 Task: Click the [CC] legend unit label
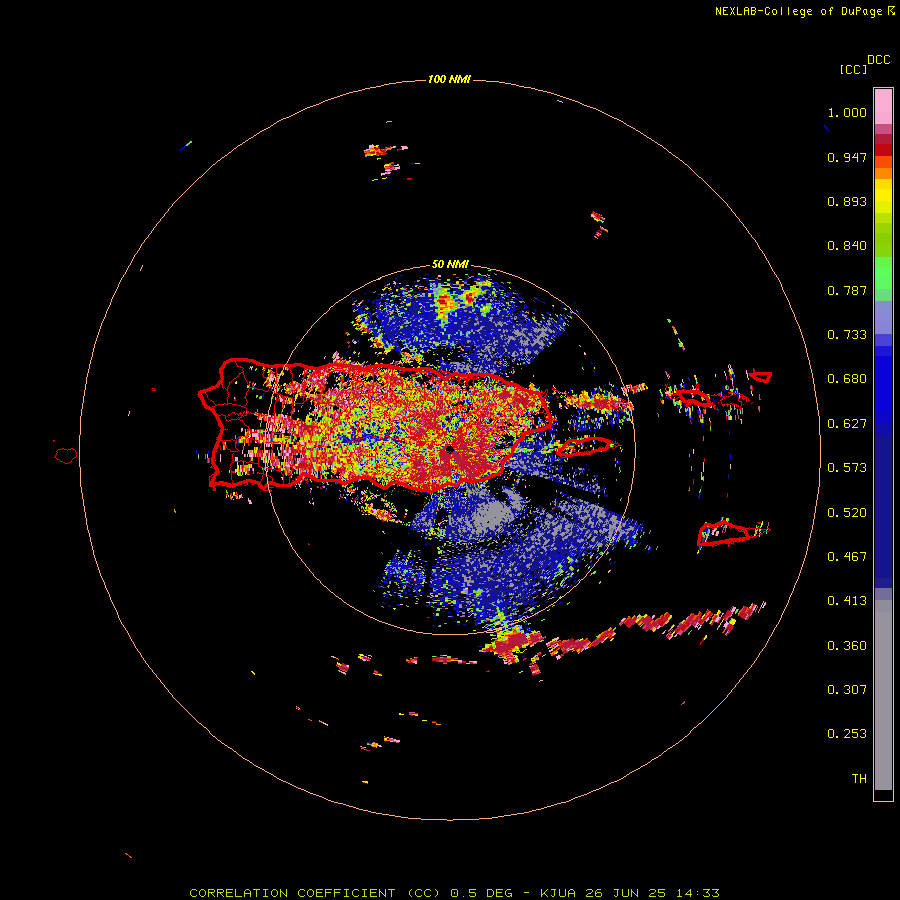[x=853, y=69]
